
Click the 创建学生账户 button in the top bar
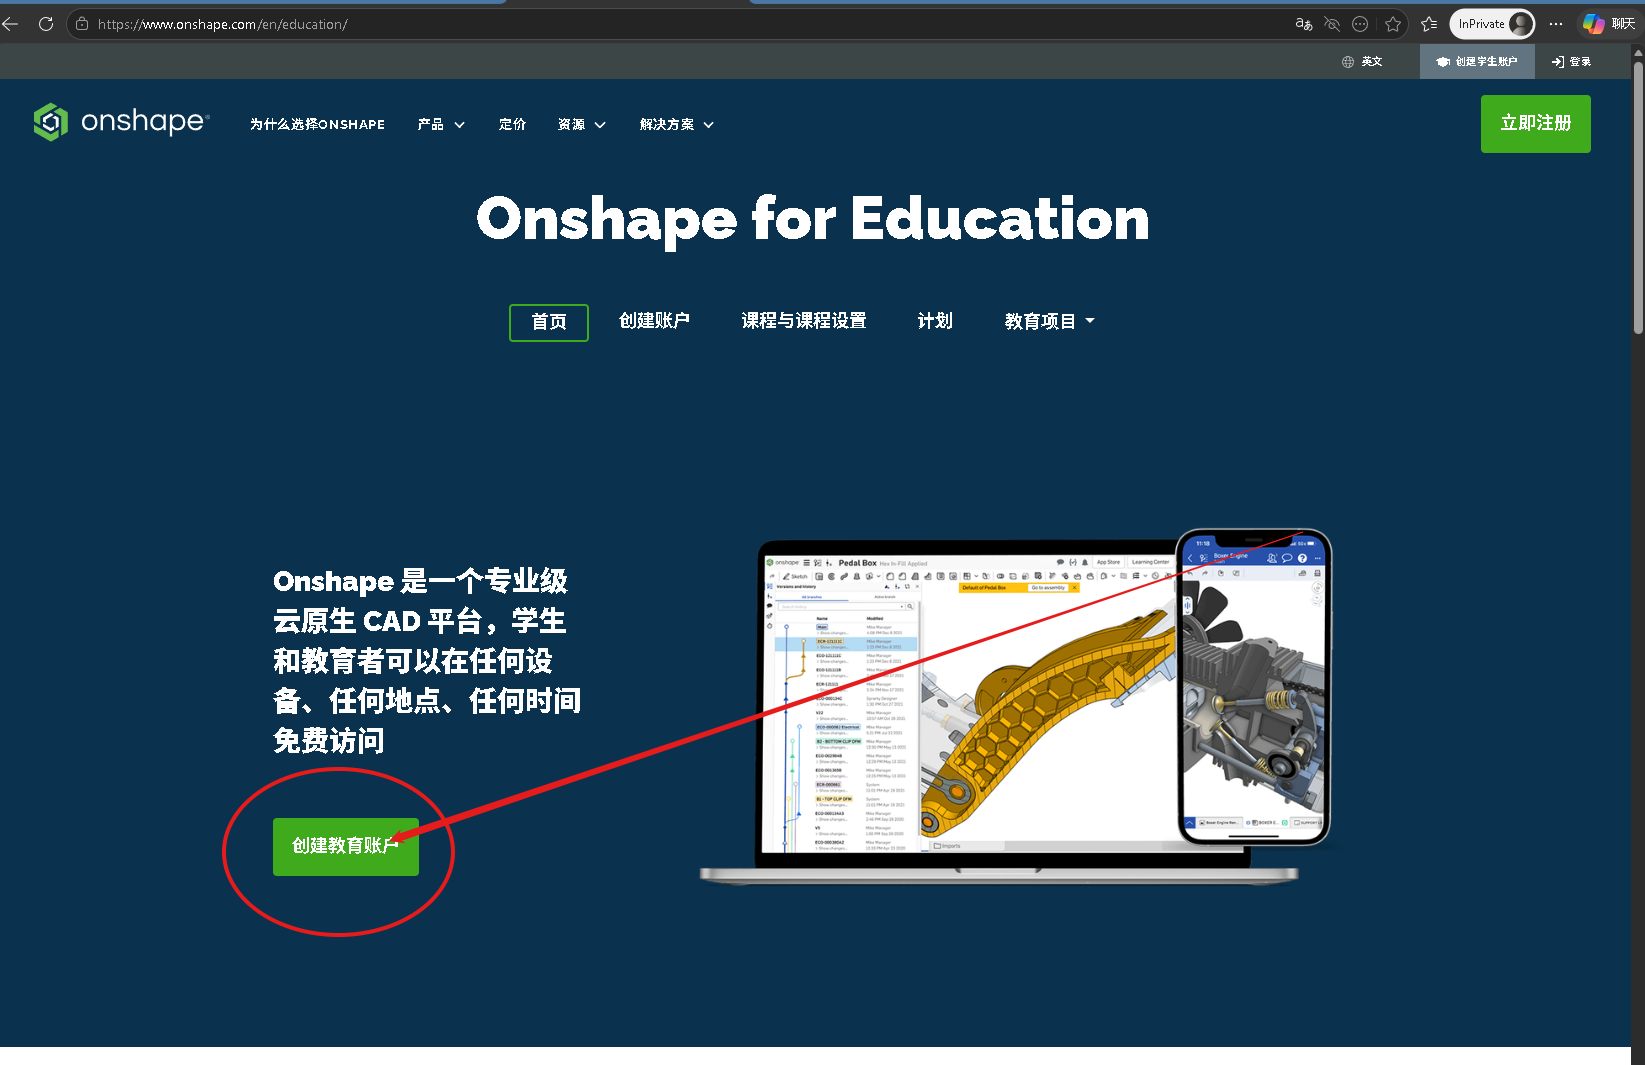[1477, 62]
